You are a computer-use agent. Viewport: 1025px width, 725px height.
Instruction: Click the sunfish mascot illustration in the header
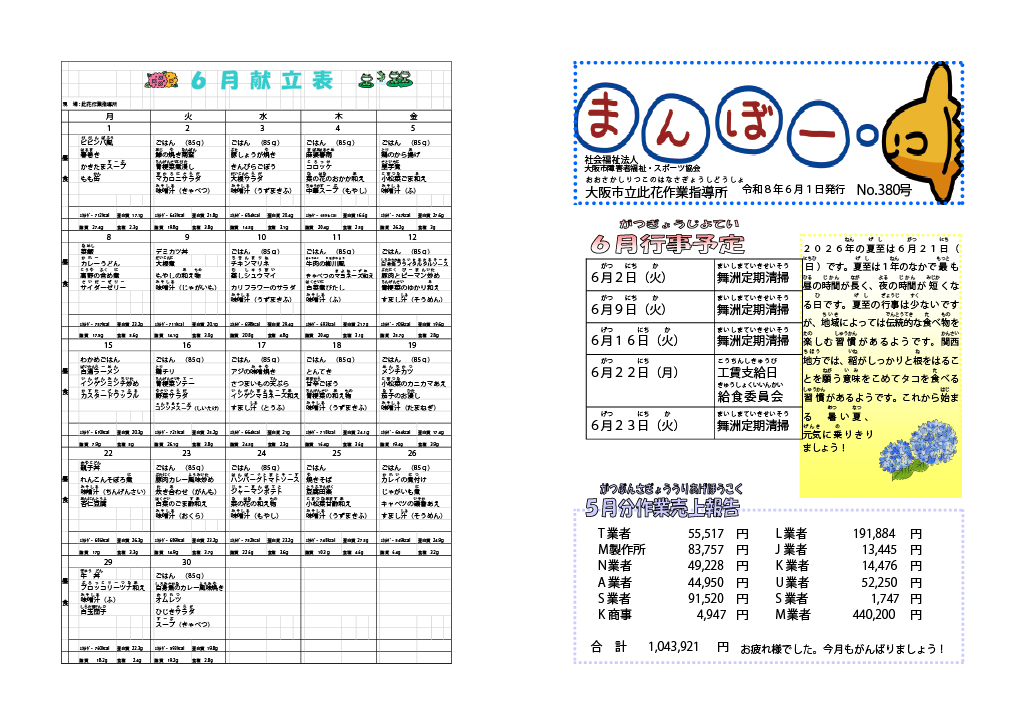[x=923, y=133]
